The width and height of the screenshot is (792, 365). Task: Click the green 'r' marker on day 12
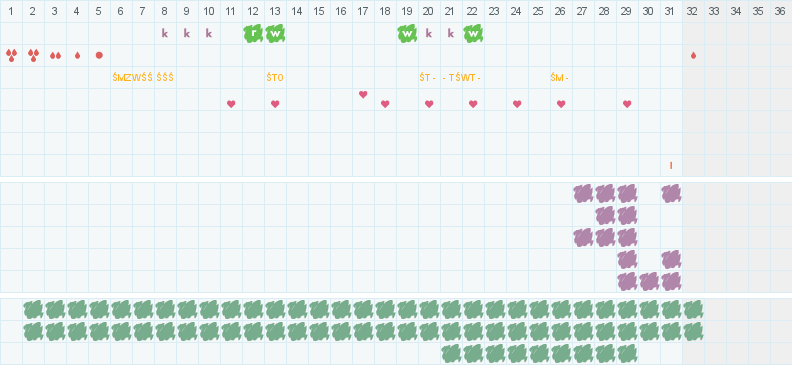(x=253, y=33)
